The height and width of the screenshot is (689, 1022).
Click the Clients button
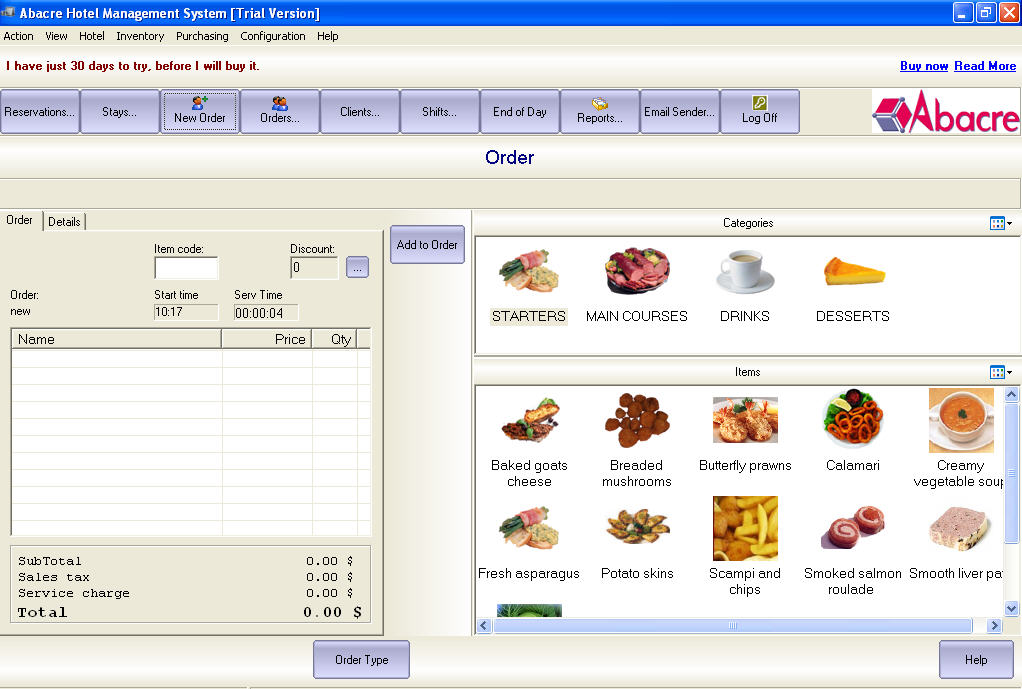click(360, 111)
